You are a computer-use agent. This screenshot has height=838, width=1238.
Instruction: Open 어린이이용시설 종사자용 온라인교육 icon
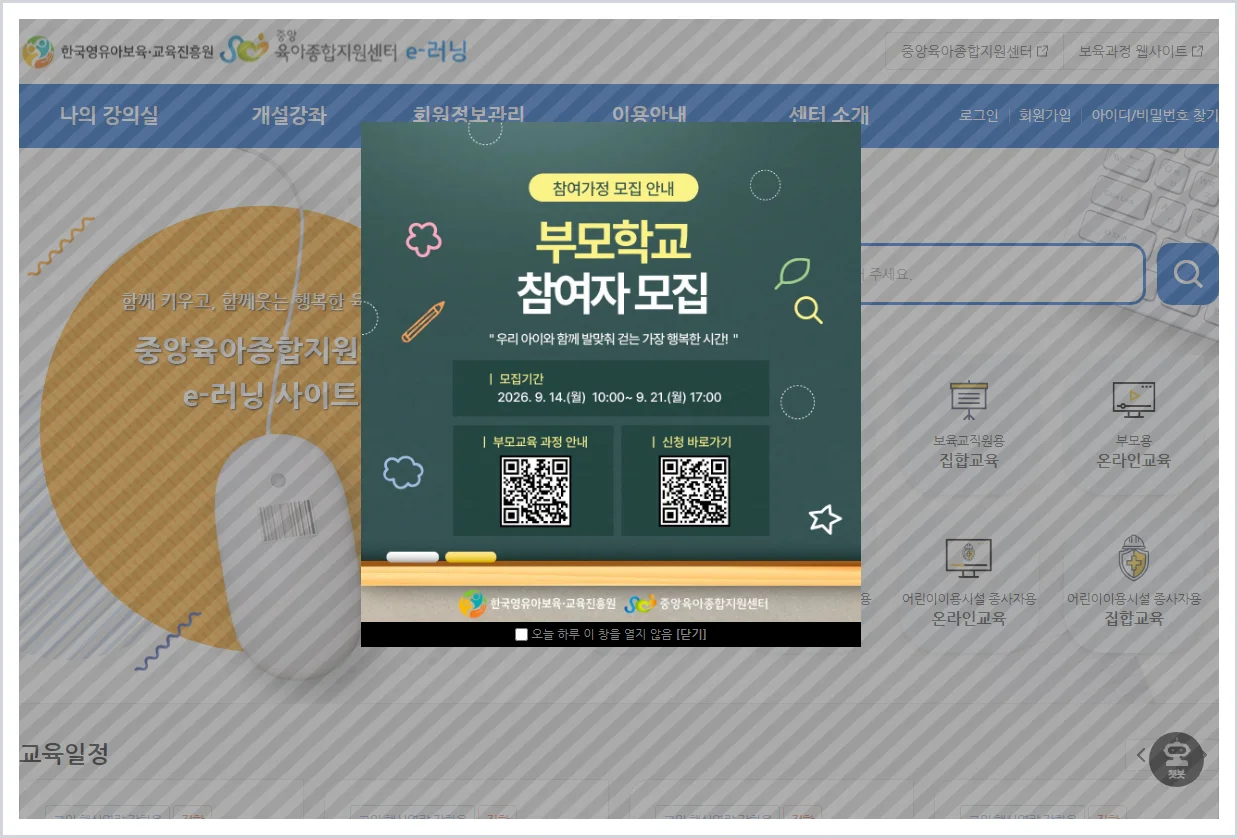[x=968, y=583]
